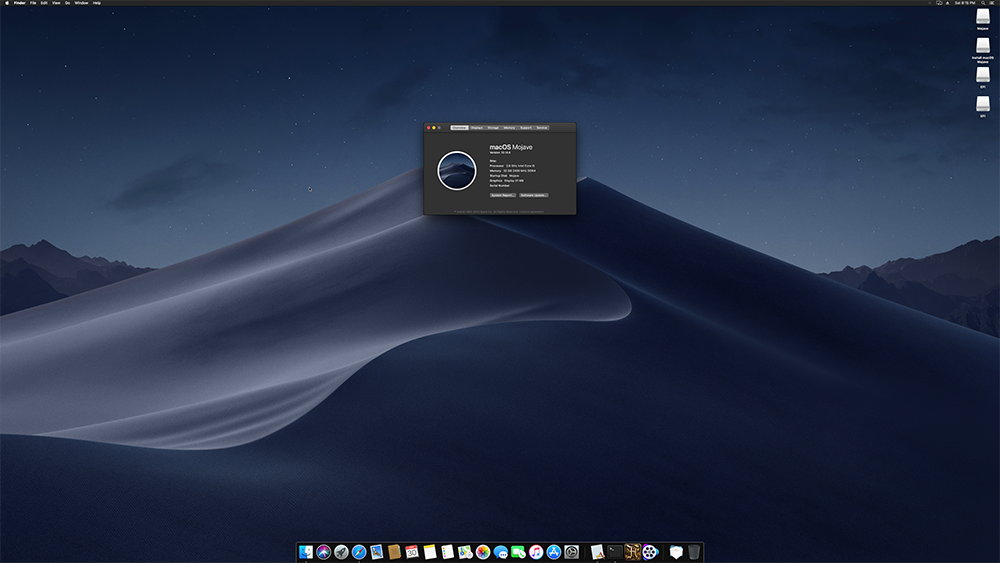This screenshot has width=1000, height=563.
Task: Select Install macOS Mojave drive icon
Action: click(x=983, y=47)
